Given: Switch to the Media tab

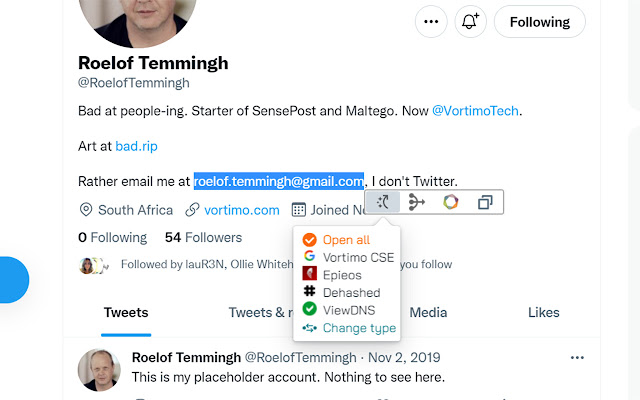Looking at the screenshot, I should point(428,313).
